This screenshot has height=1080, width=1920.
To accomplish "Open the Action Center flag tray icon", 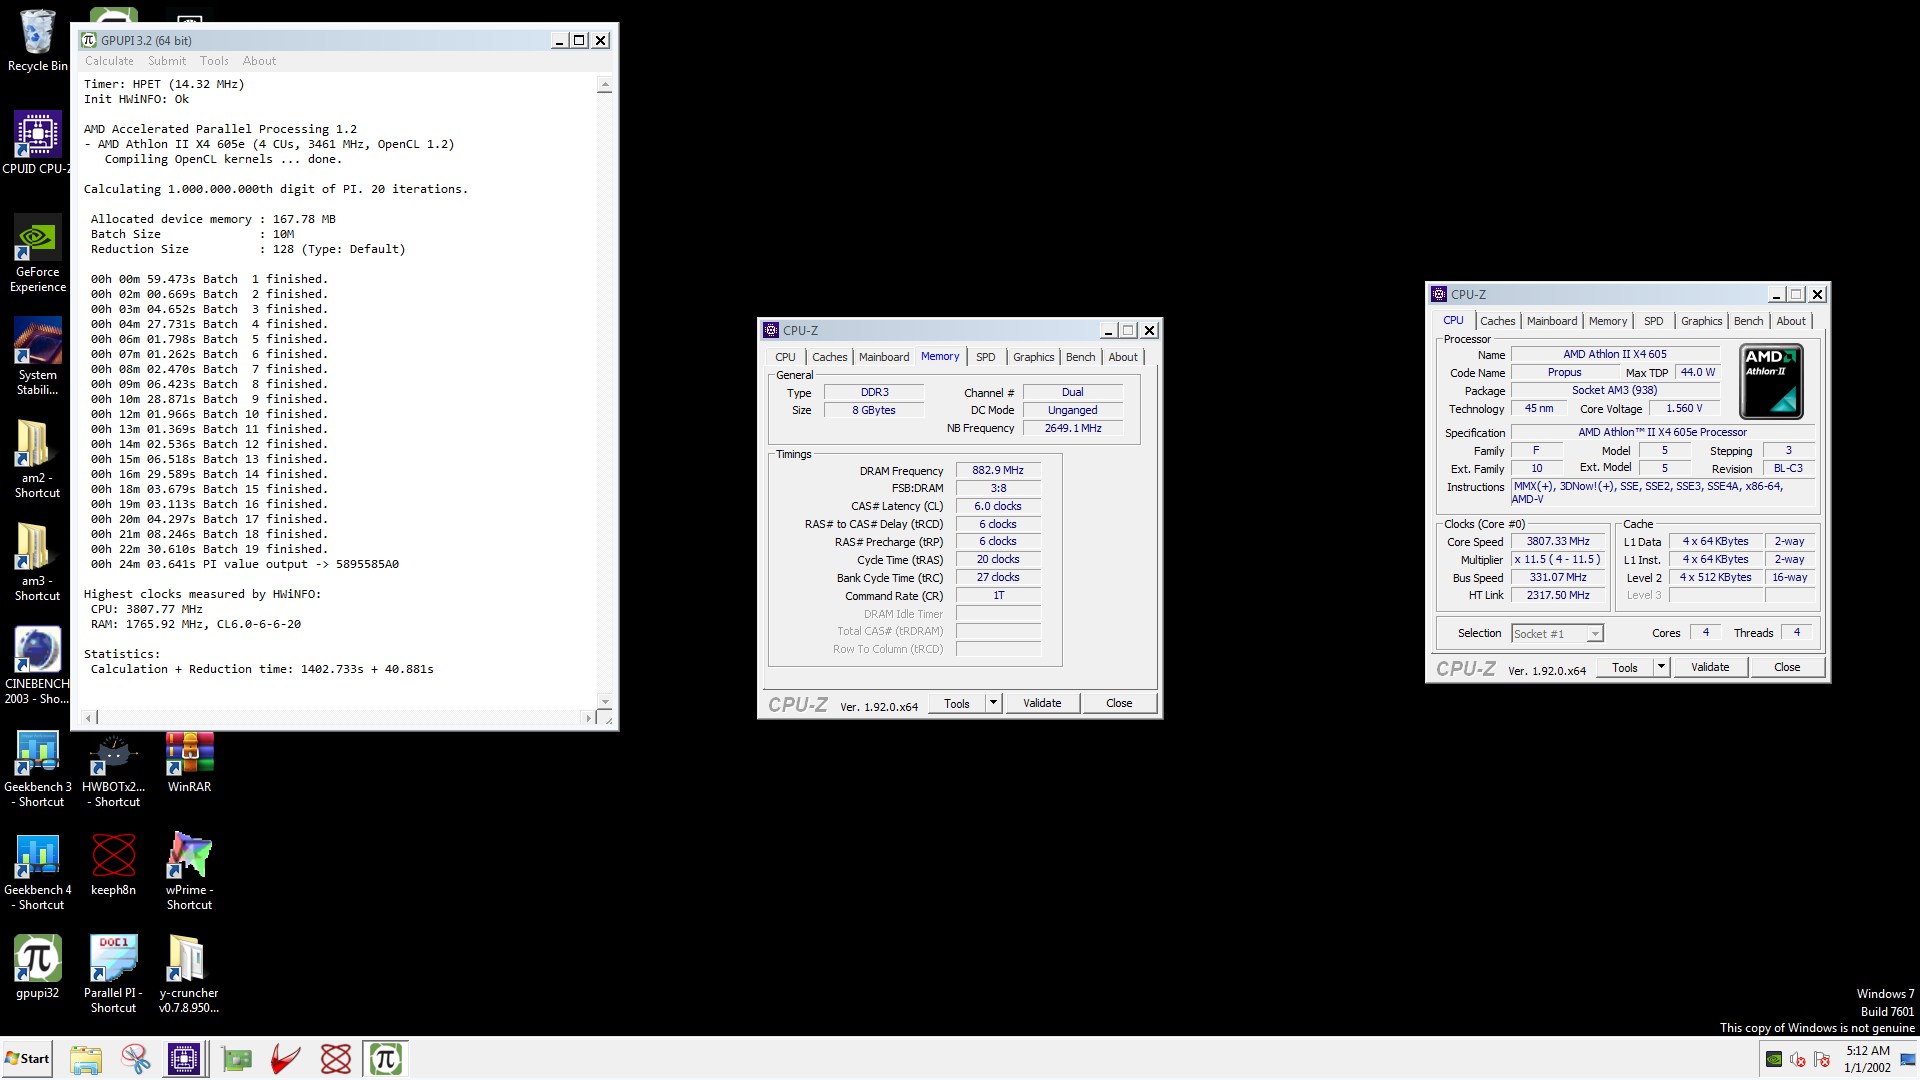I will [x=1821, y=1059].
